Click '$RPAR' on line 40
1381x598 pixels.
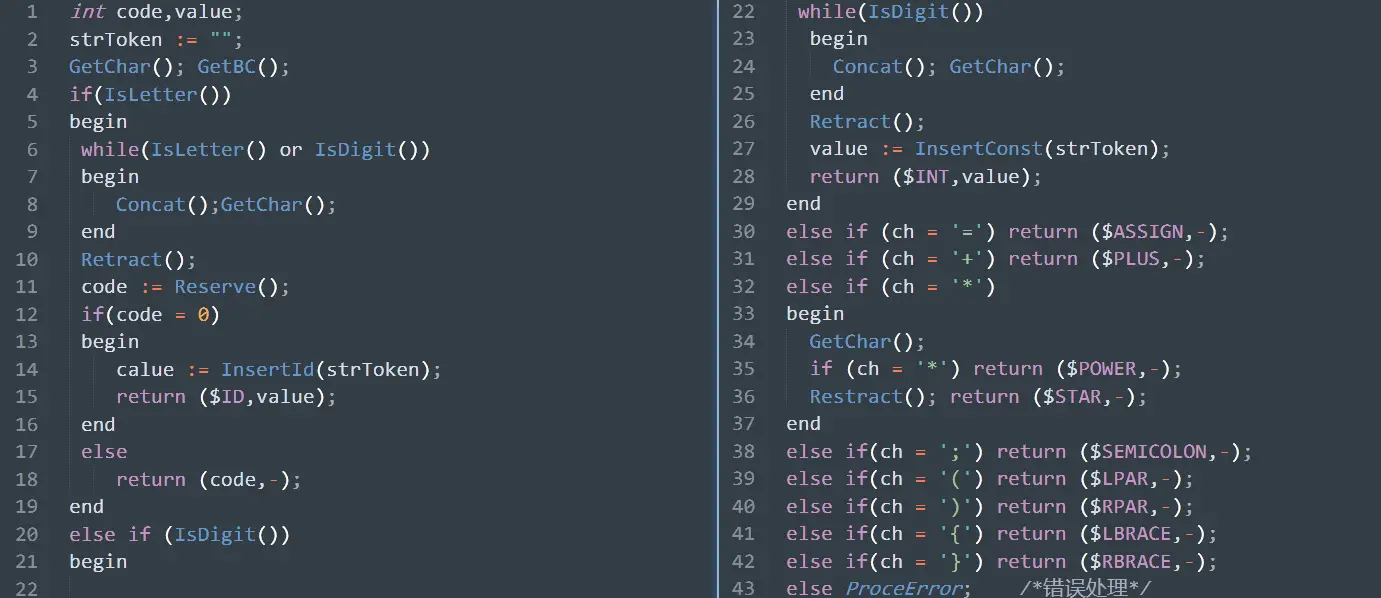1119,507
